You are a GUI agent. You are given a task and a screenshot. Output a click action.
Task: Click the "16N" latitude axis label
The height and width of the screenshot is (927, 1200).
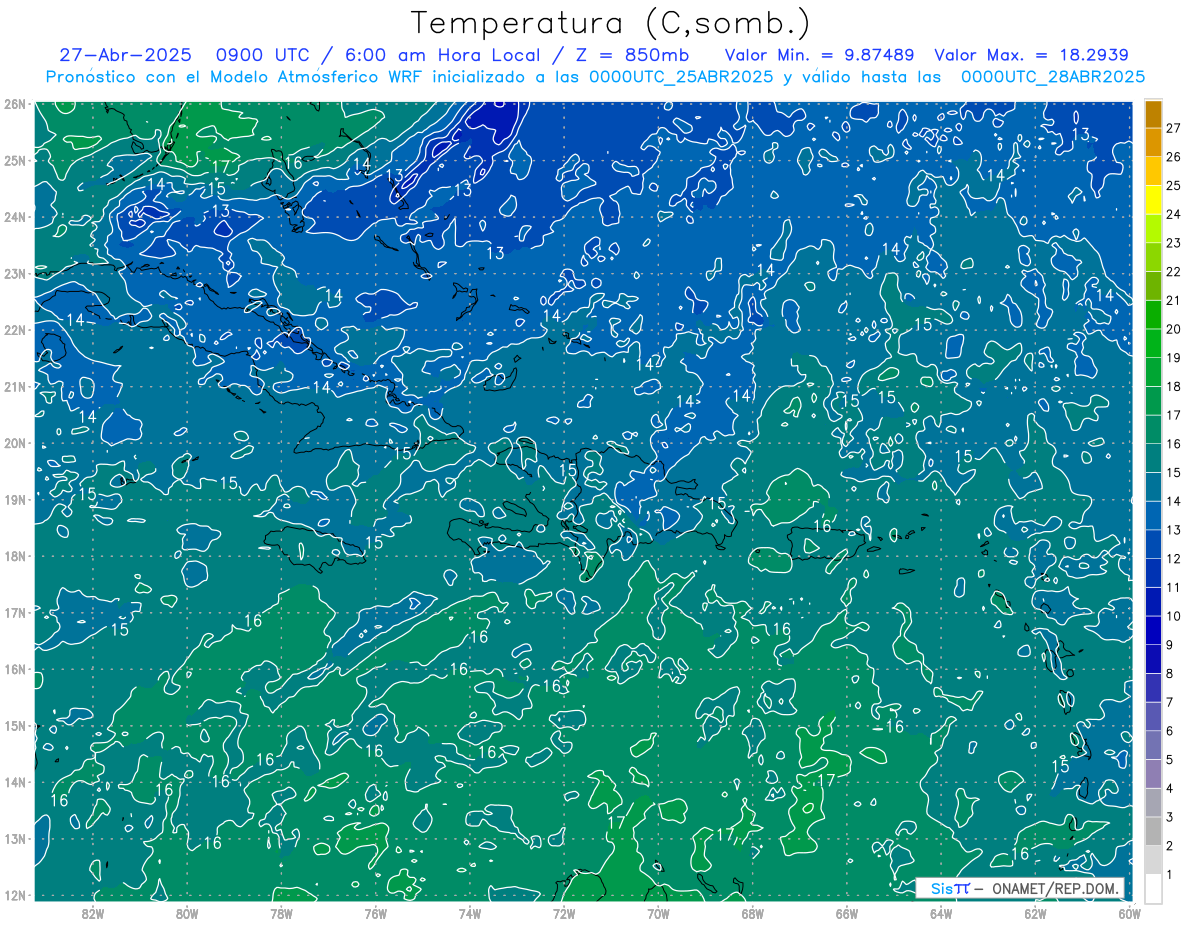(15, 669)
